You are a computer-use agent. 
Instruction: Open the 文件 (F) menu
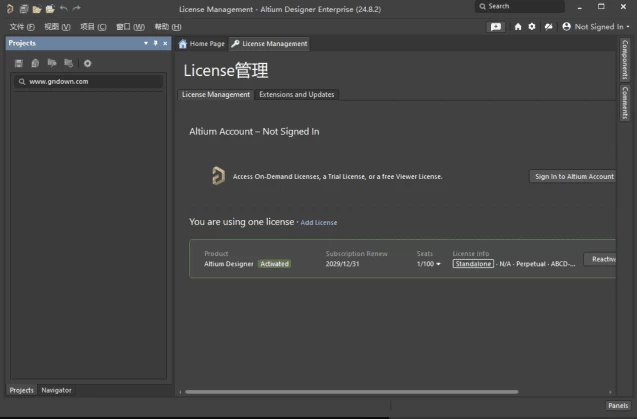click(x=22, y=27)
